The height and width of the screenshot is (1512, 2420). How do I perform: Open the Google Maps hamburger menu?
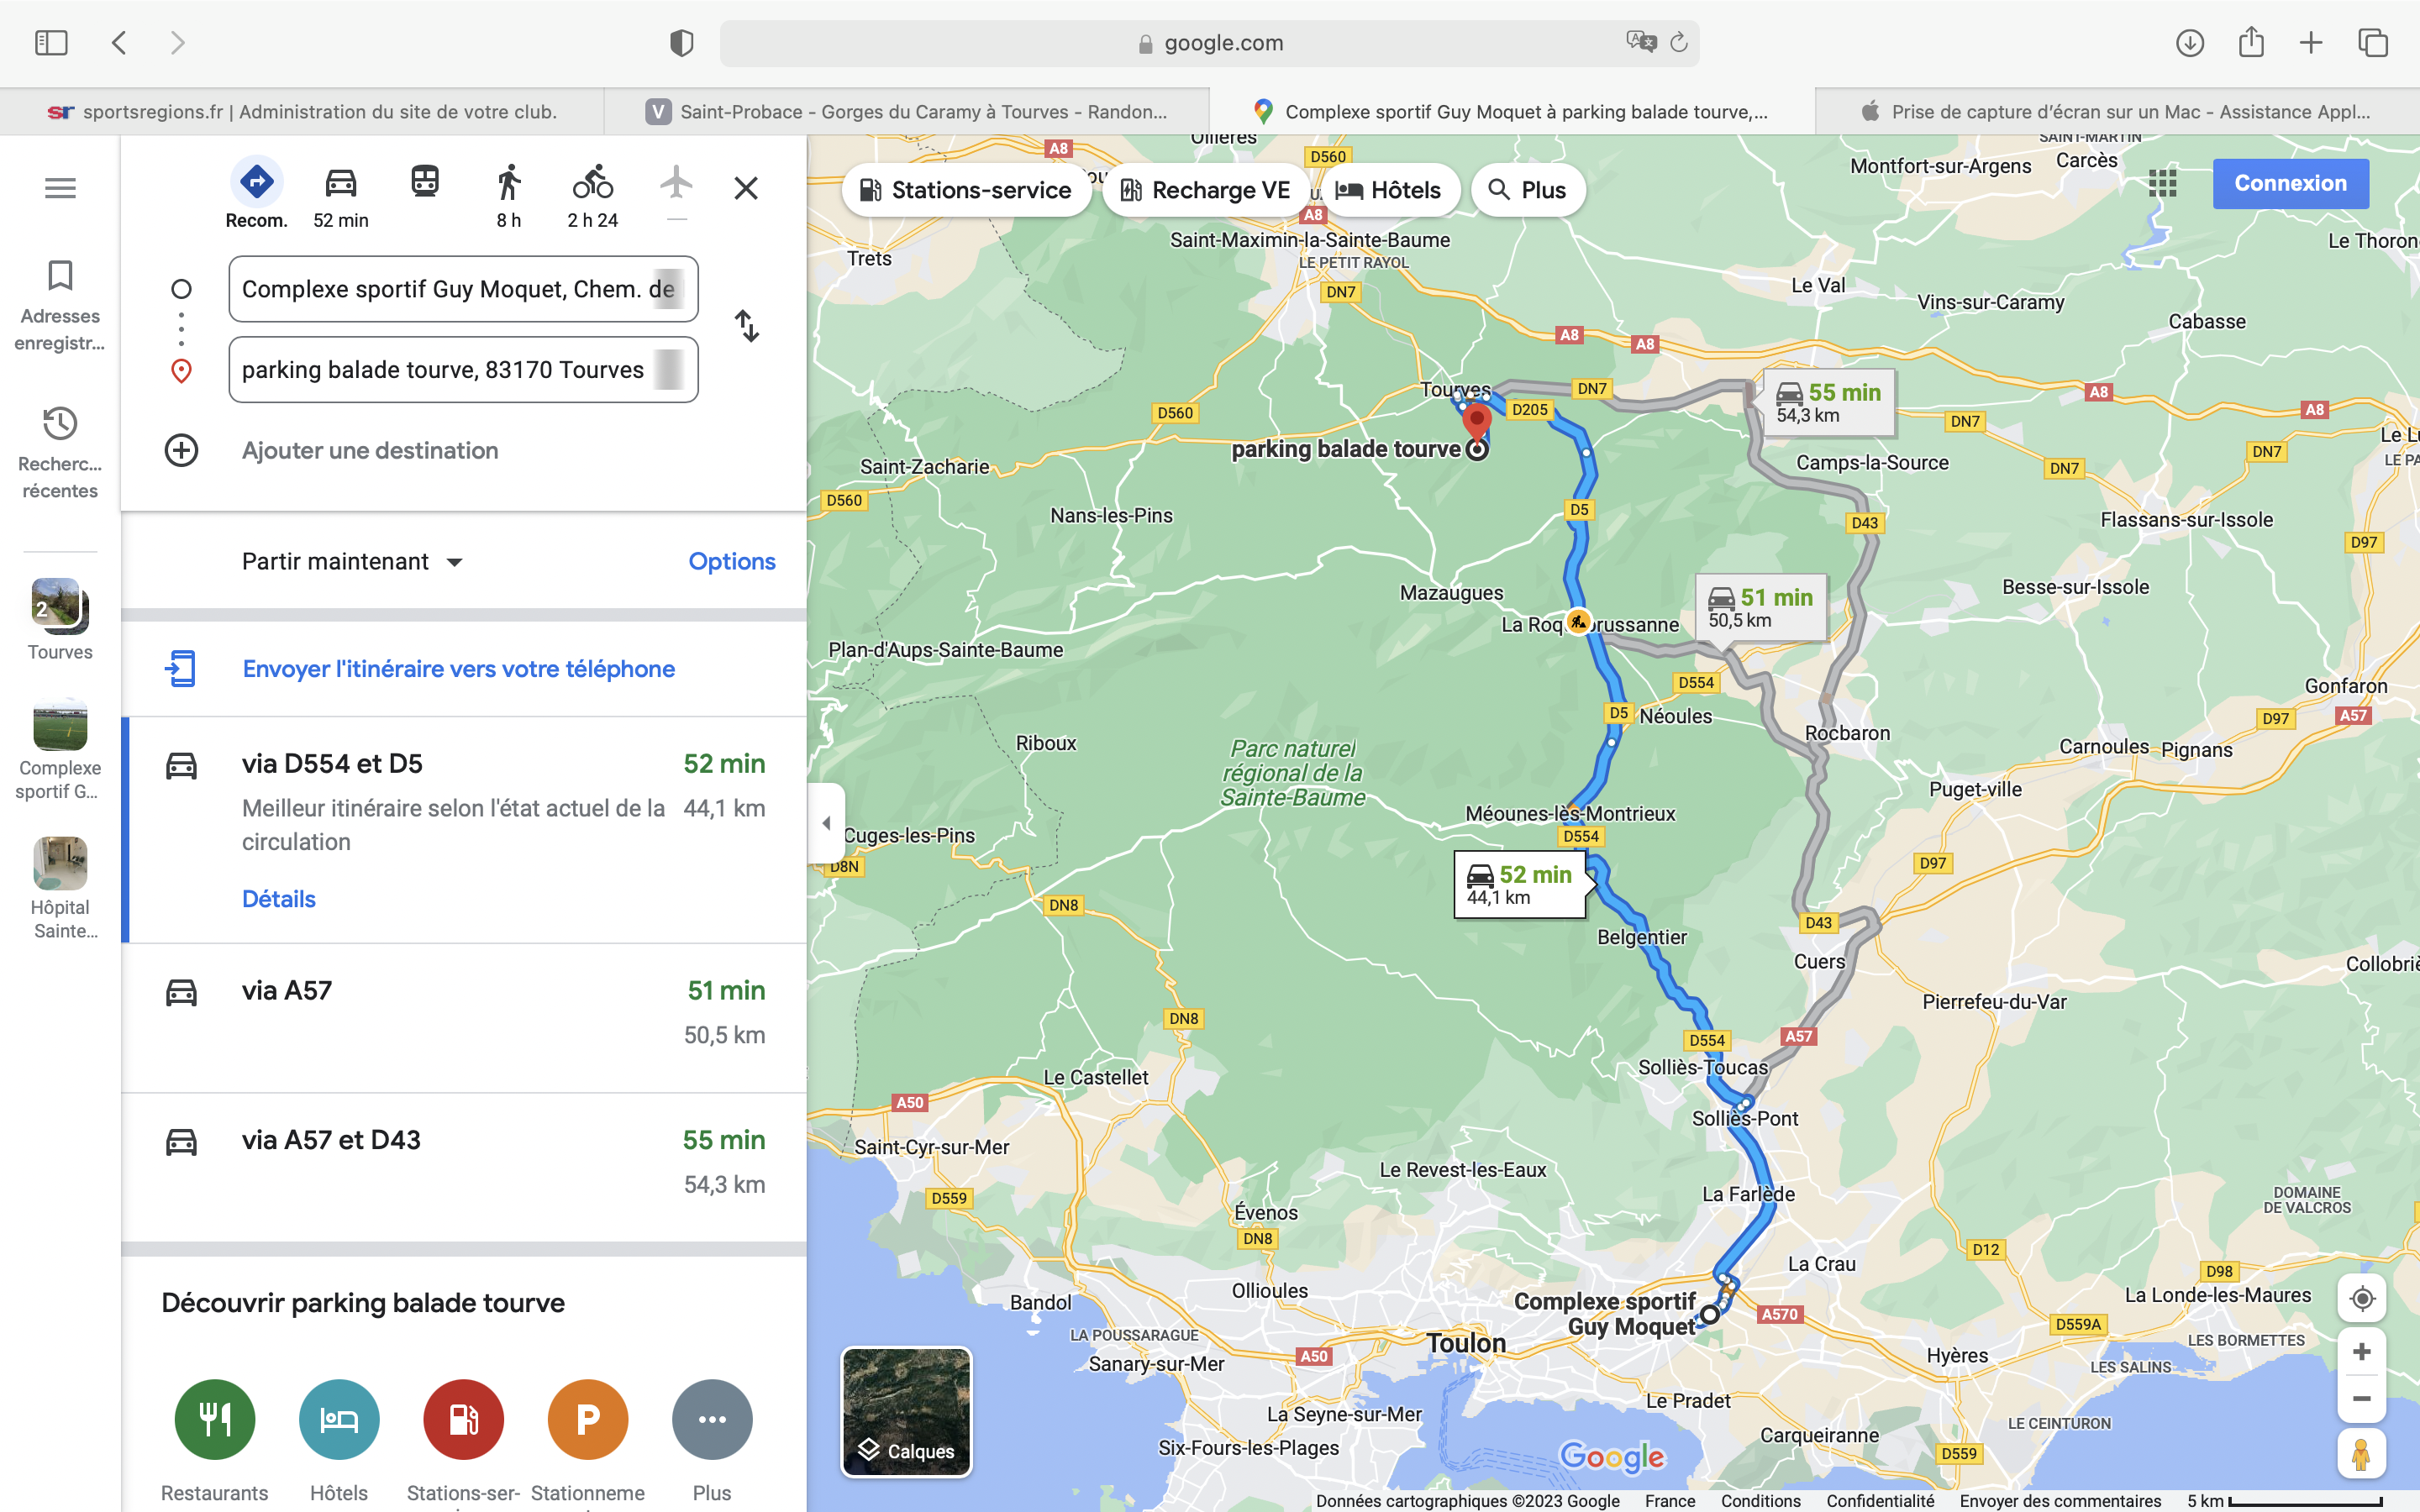click(x=60, y=188)
